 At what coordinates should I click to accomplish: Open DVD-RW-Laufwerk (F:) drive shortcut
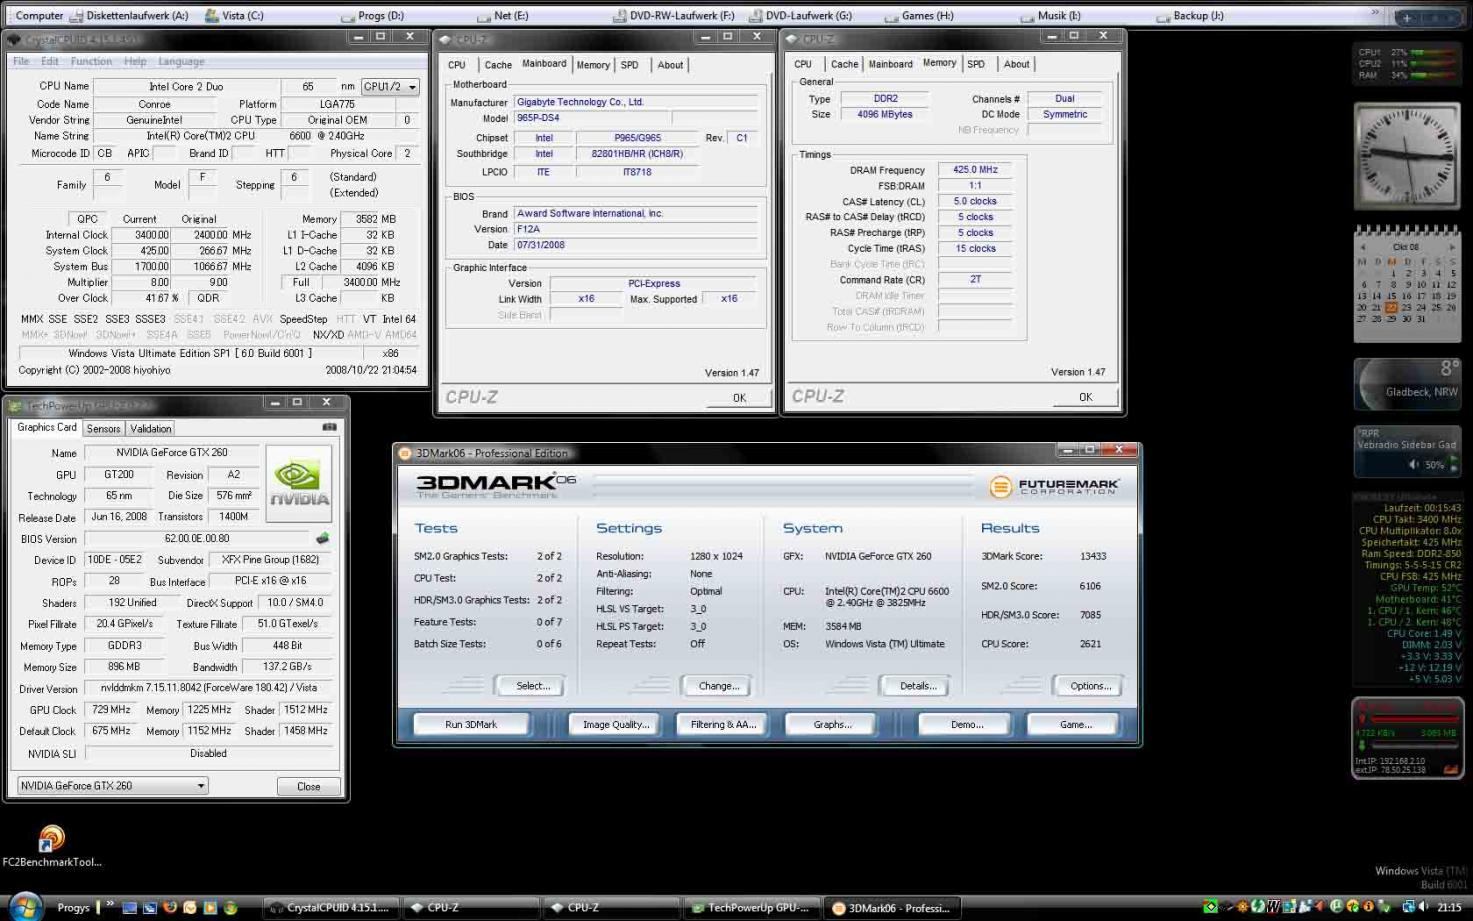coord(673,15)
